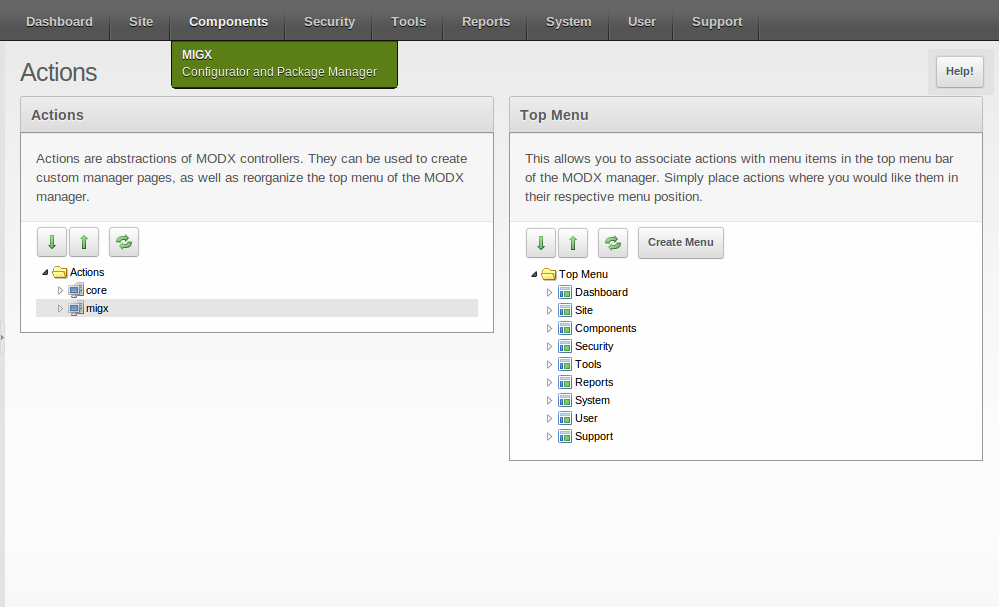Viewport: 999px width, 607px height.
Task: Click the Site menu item icon in tree
Action: tap(564, 310)
